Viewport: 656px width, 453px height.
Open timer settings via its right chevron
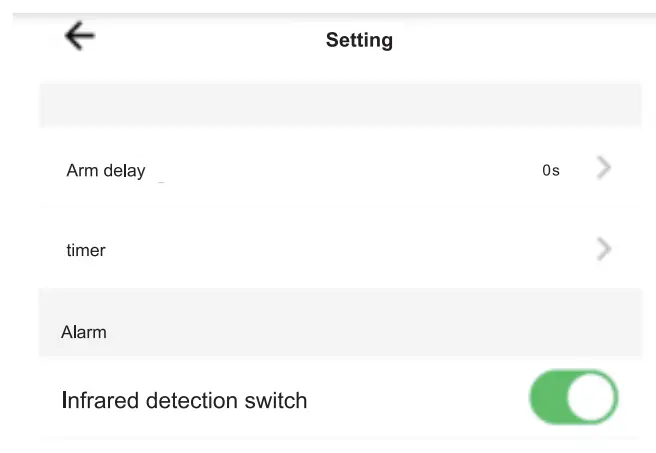click(x=603, y=249)
